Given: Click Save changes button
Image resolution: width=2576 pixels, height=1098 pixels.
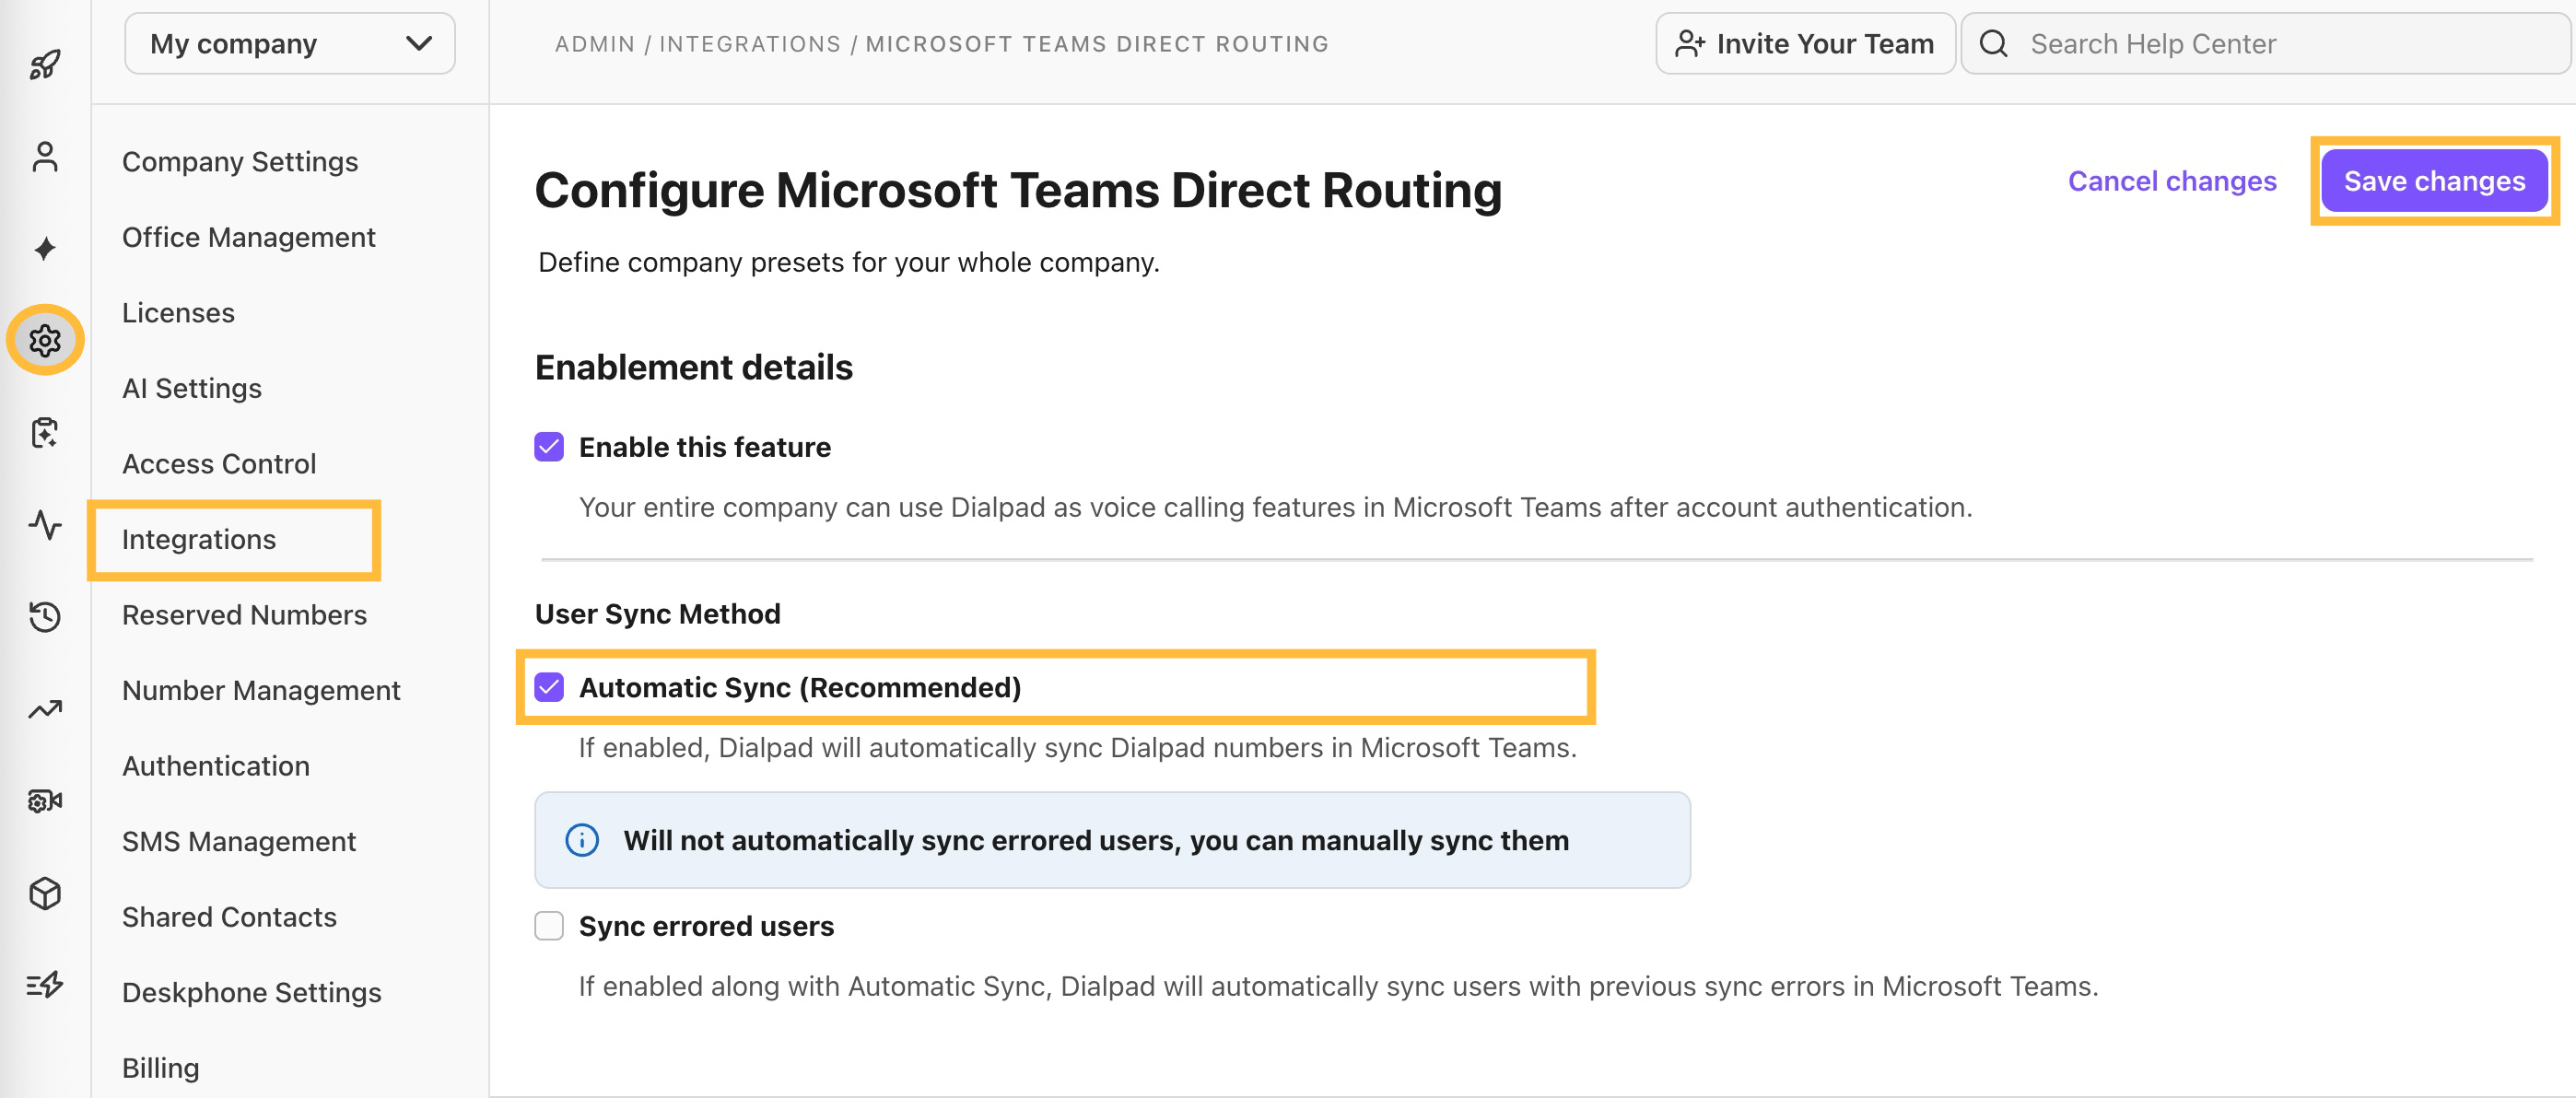Looking at the screenshot, I should [x=2434, y=181].
